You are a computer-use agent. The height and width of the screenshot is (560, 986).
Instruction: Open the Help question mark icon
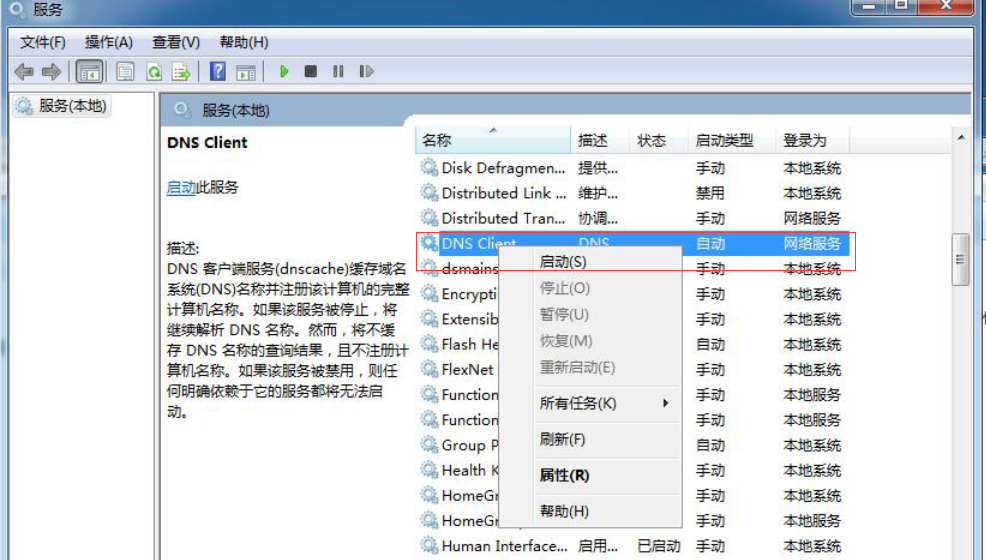point(218,72)
